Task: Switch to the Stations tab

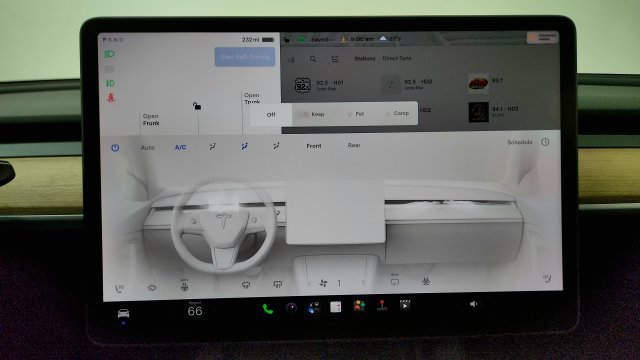Action: (x=364, y=58)
